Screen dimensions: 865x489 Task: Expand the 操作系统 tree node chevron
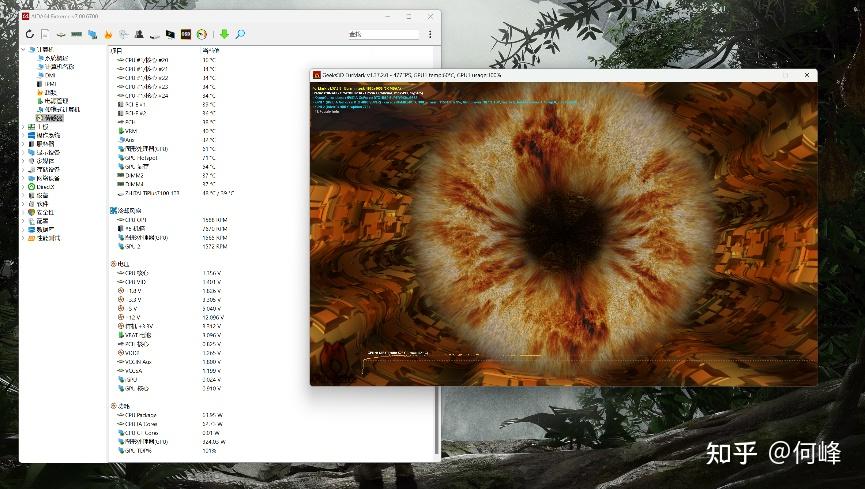click(23, 135)
